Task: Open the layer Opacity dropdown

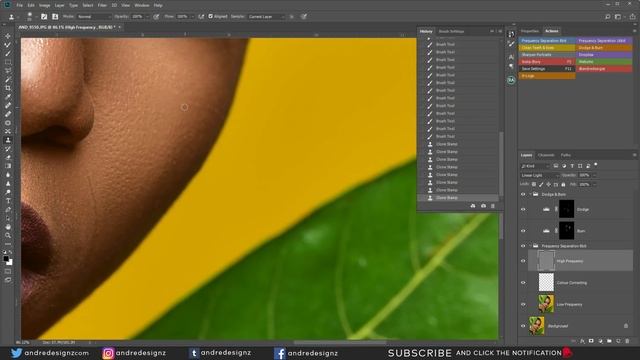Action: click(x=595, y=175)
